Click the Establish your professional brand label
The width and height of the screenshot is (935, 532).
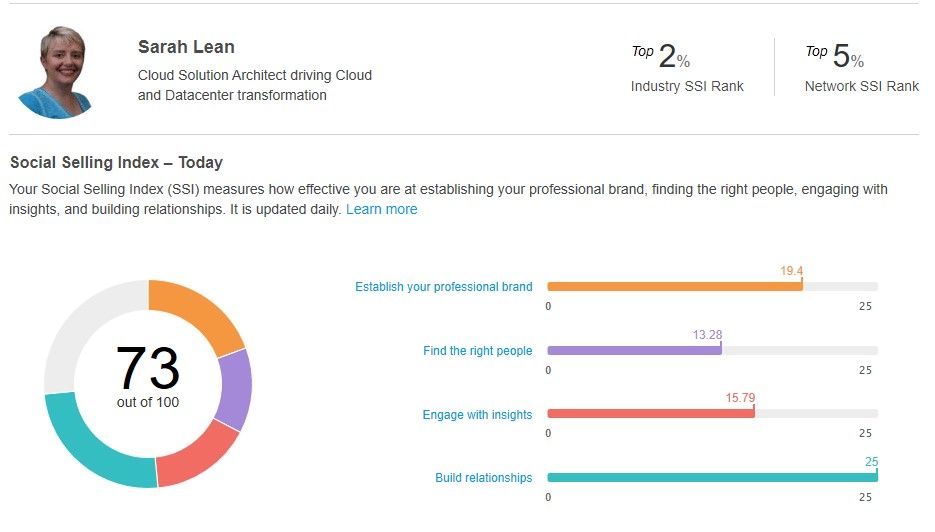tap(444, 287)
